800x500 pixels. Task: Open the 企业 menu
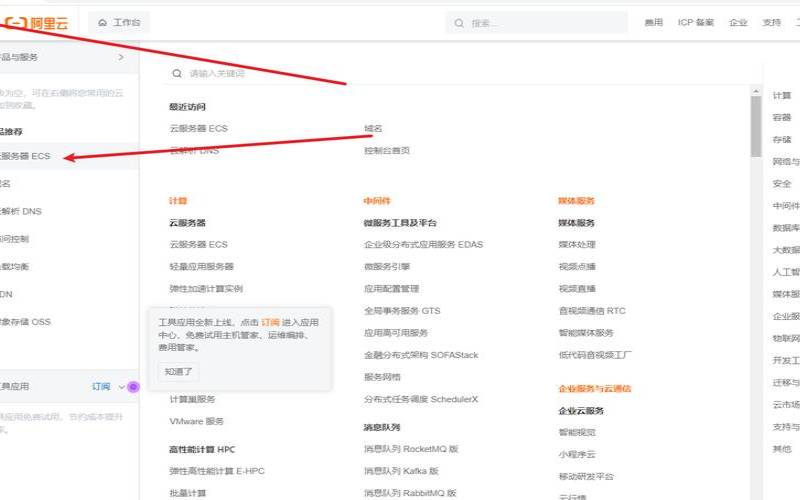pos(738,22)
